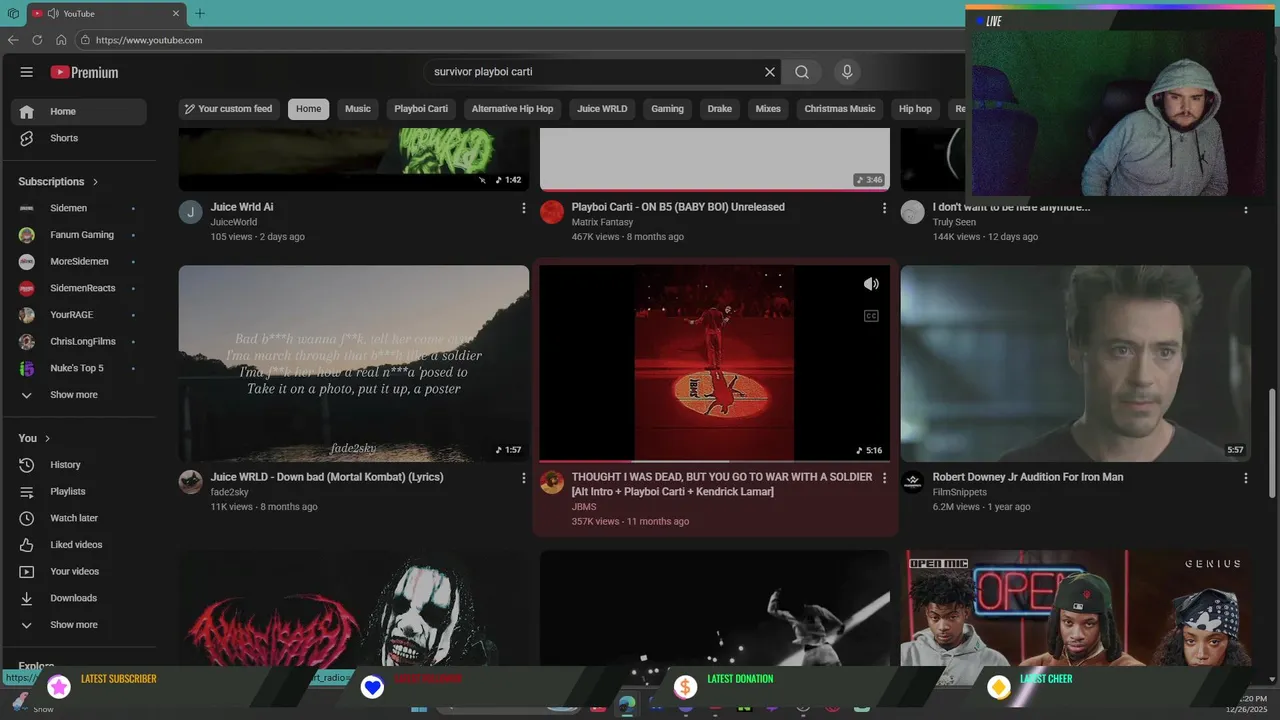Select the Playboi Carti filter chip
The image size is (1280, 720).
pos(421,109)
